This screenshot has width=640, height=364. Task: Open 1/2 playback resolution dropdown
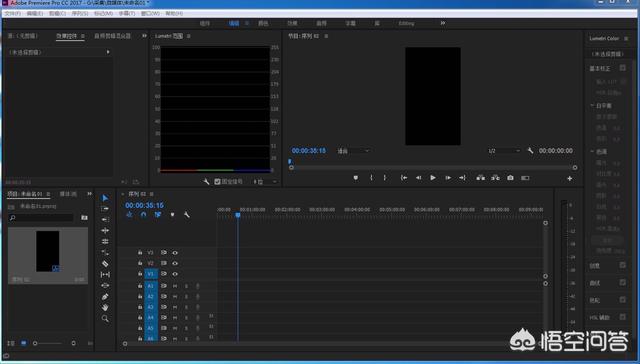504,151
